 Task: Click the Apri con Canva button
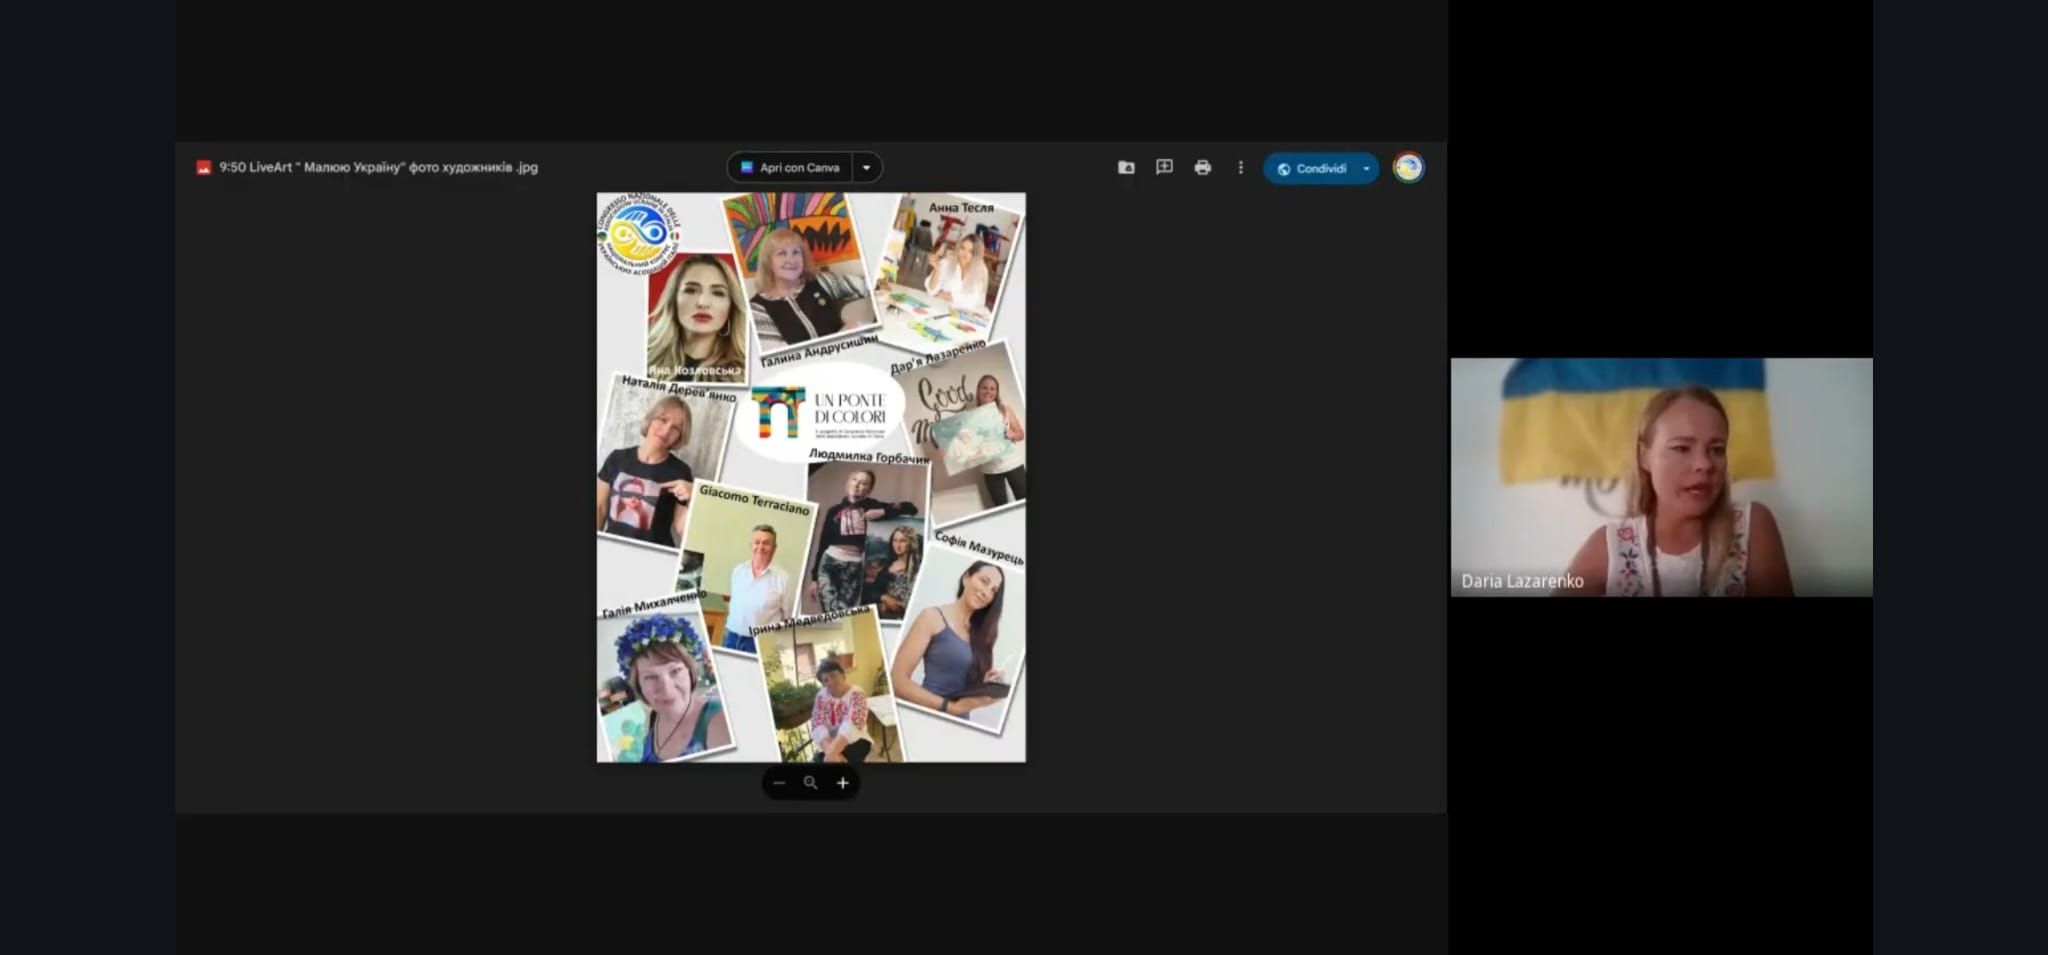coord(790,168)
